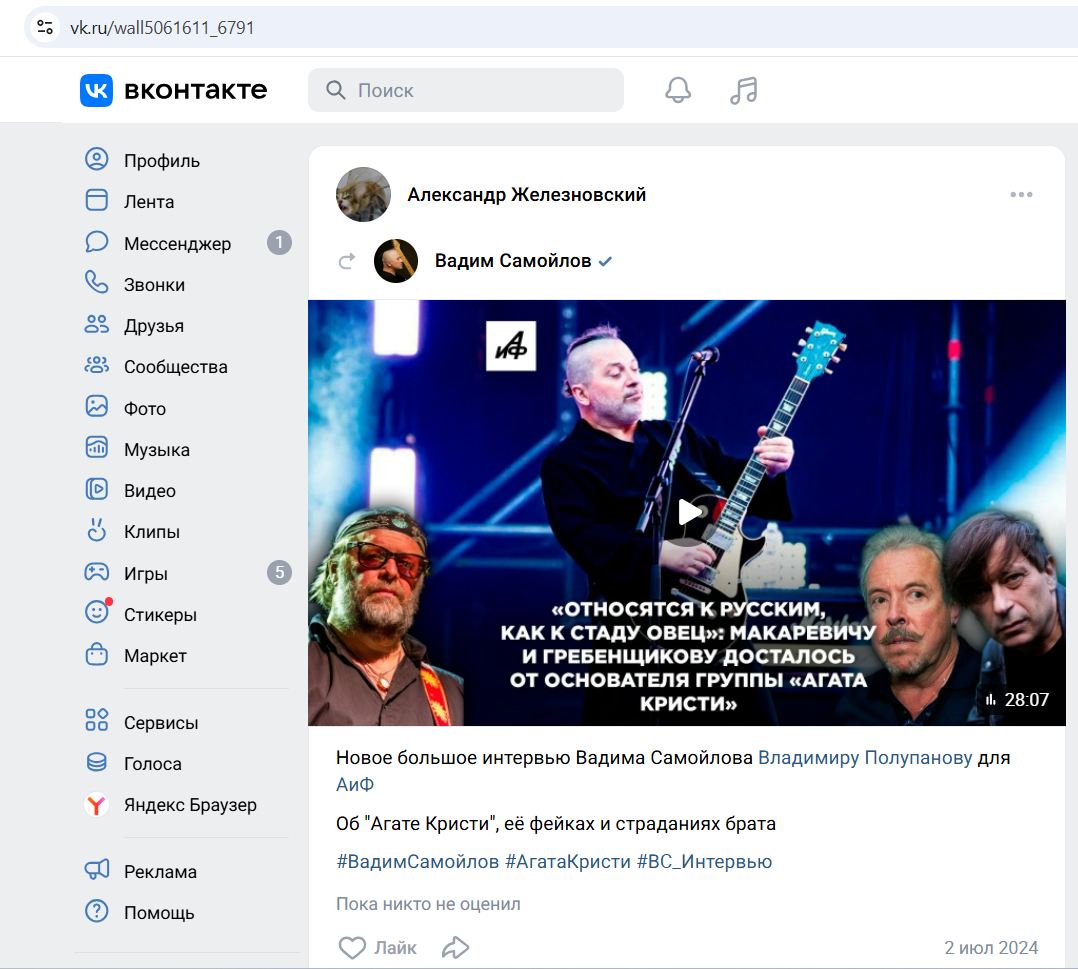Play the video in the post
This screenshot has height=969, width=1078.
(688, 512)
